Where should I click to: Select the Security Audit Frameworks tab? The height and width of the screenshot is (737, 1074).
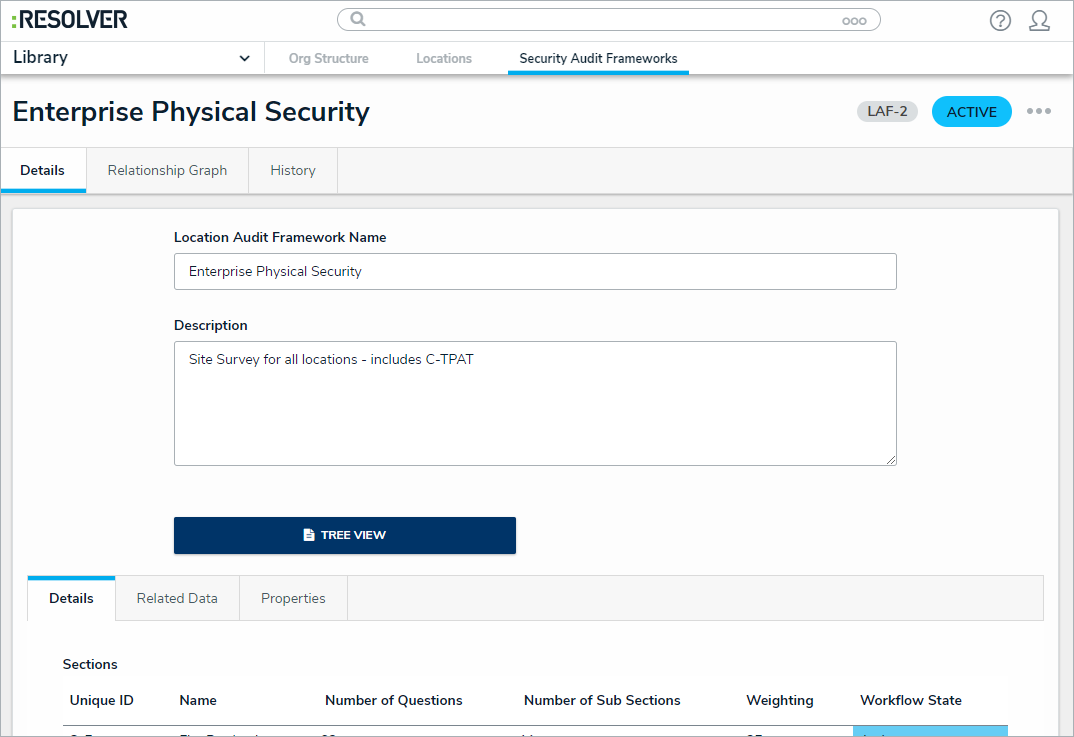[x=598, y=59]
